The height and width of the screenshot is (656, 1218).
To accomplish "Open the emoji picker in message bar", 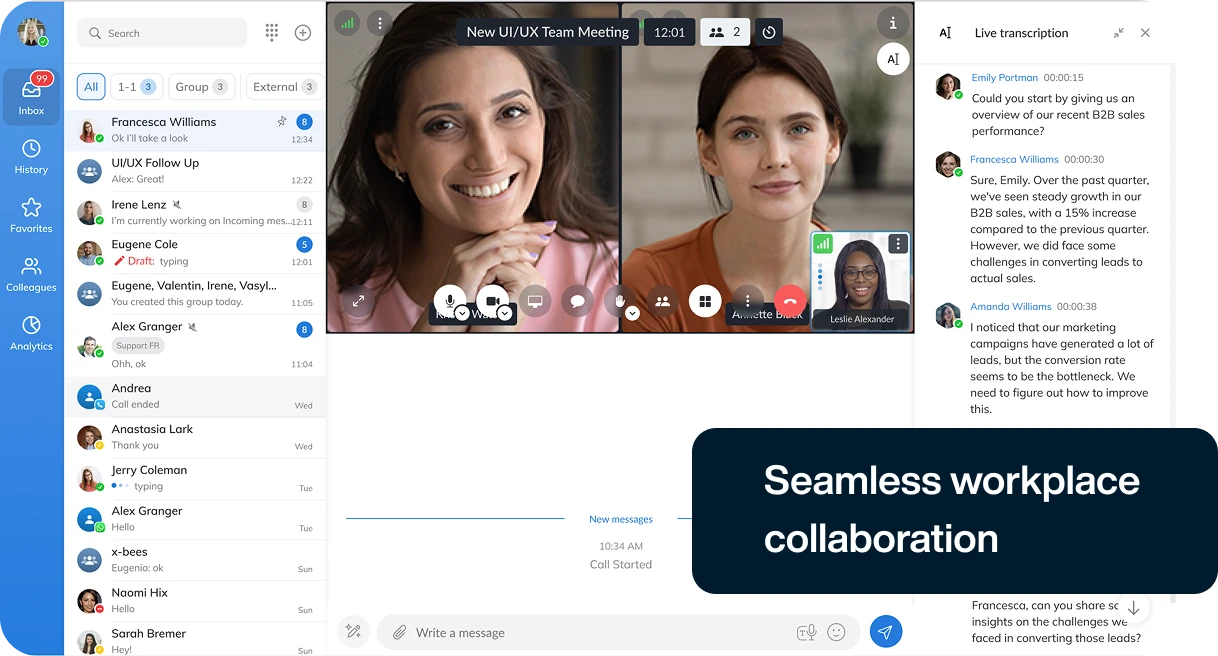I will 837,632.
